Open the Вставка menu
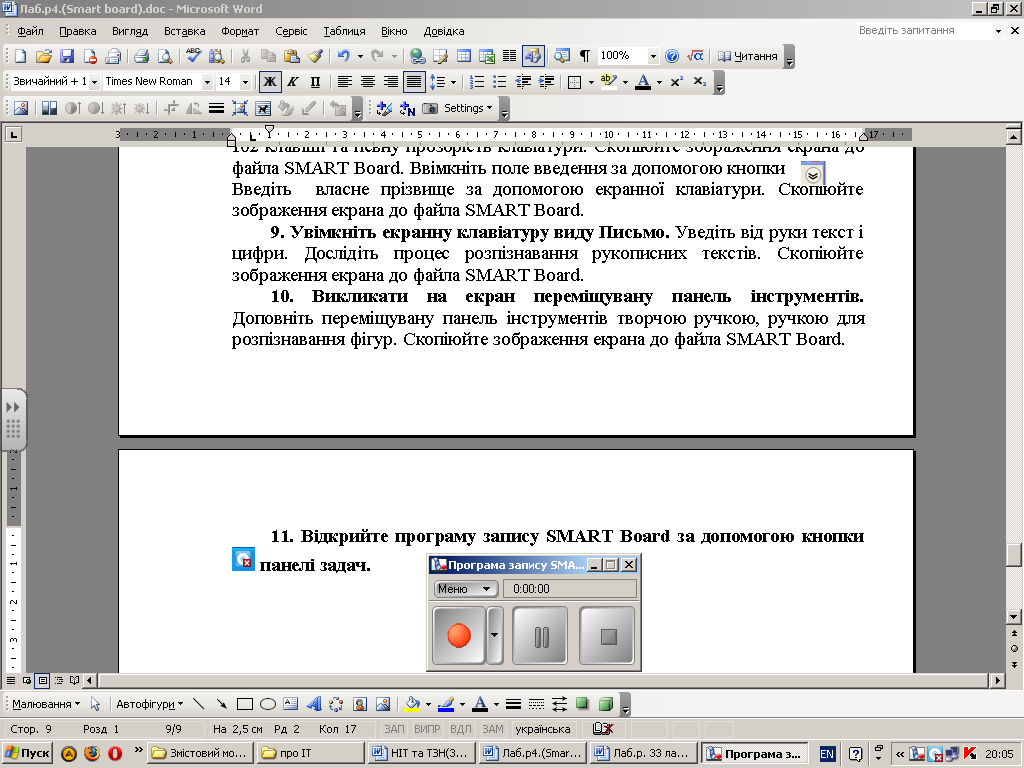 tap(184, 31)
